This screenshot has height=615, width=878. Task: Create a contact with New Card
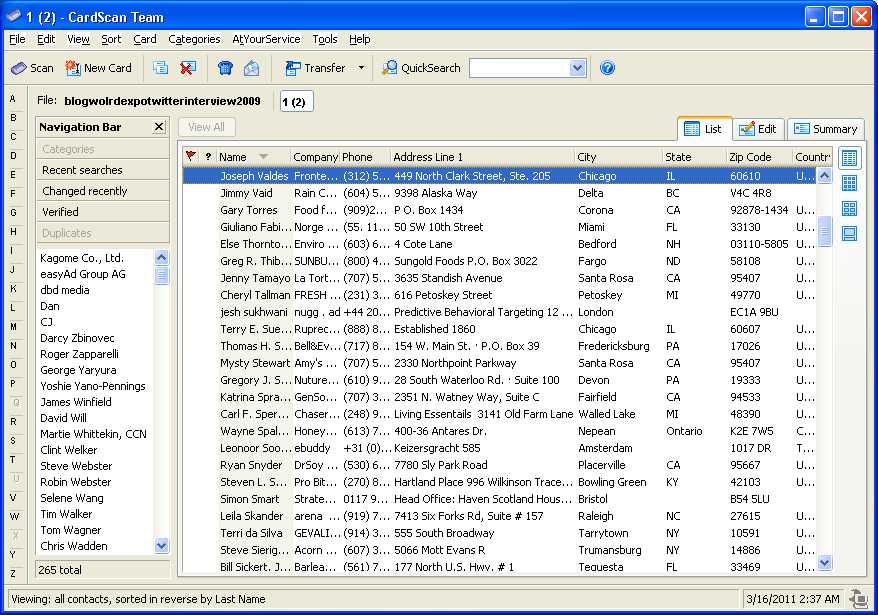point(99,68)
